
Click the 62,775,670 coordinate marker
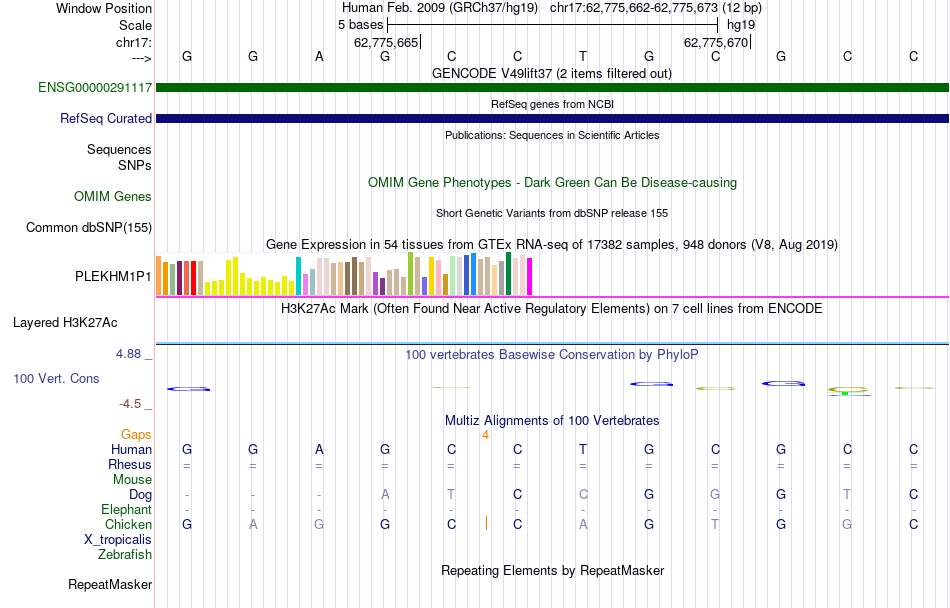pos(716,42)
